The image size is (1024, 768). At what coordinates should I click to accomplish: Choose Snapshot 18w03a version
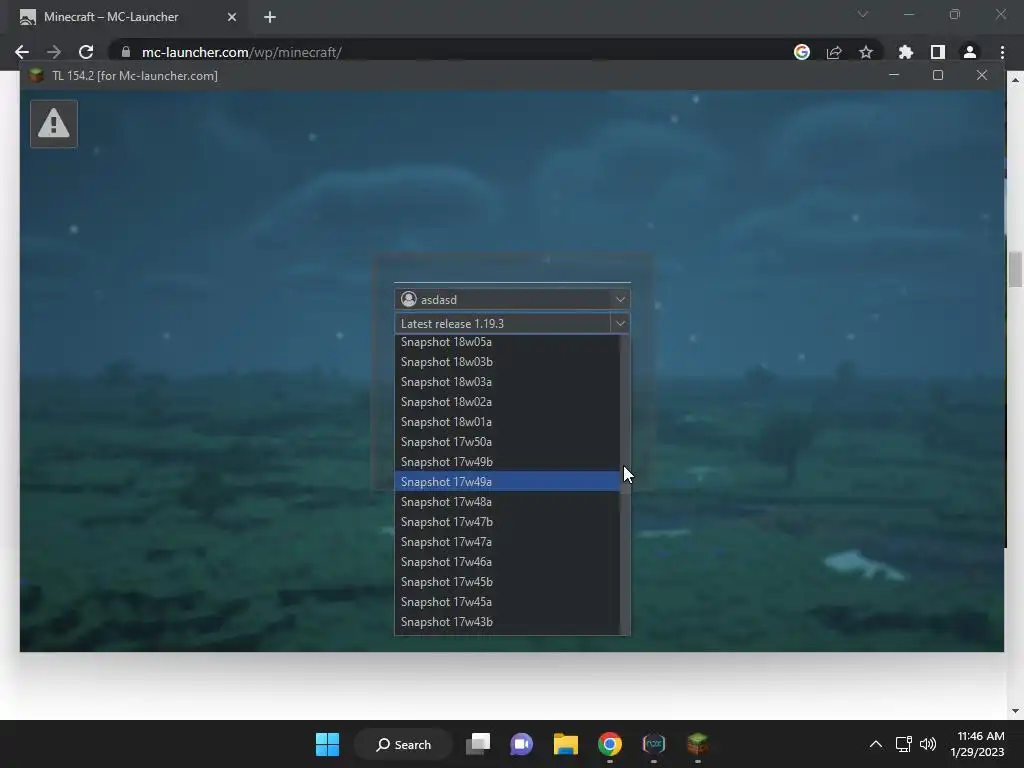point(507,381)
